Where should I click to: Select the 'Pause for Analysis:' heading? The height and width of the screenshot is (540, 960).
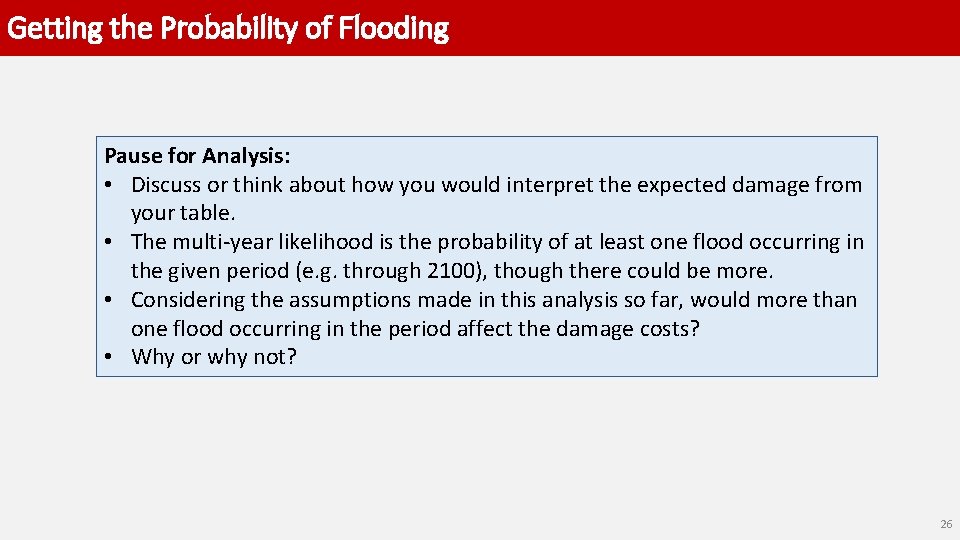(x=198, y=156)
